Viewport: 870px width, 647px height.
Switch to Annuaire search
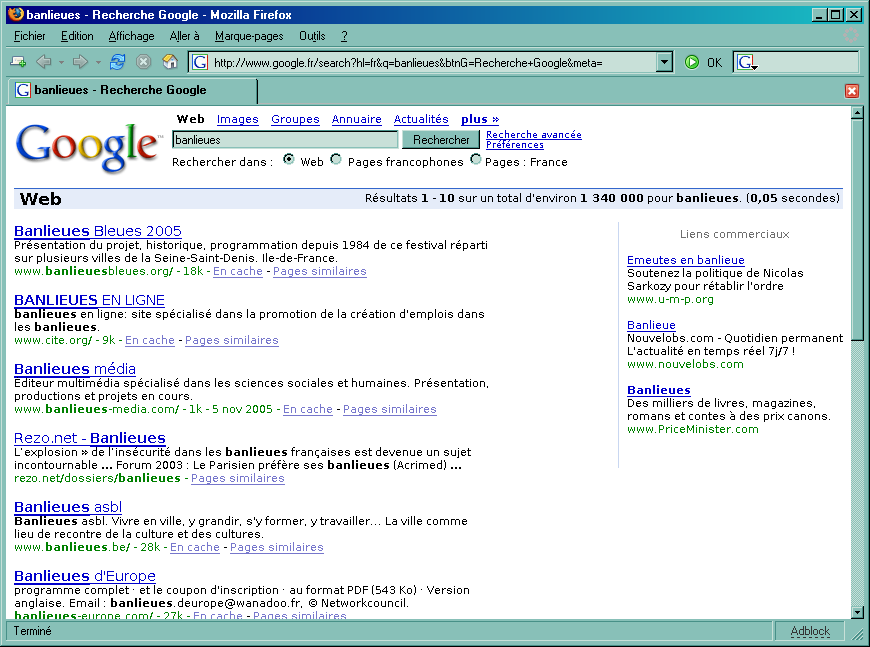pyautogui.click(x=357, y=119)
